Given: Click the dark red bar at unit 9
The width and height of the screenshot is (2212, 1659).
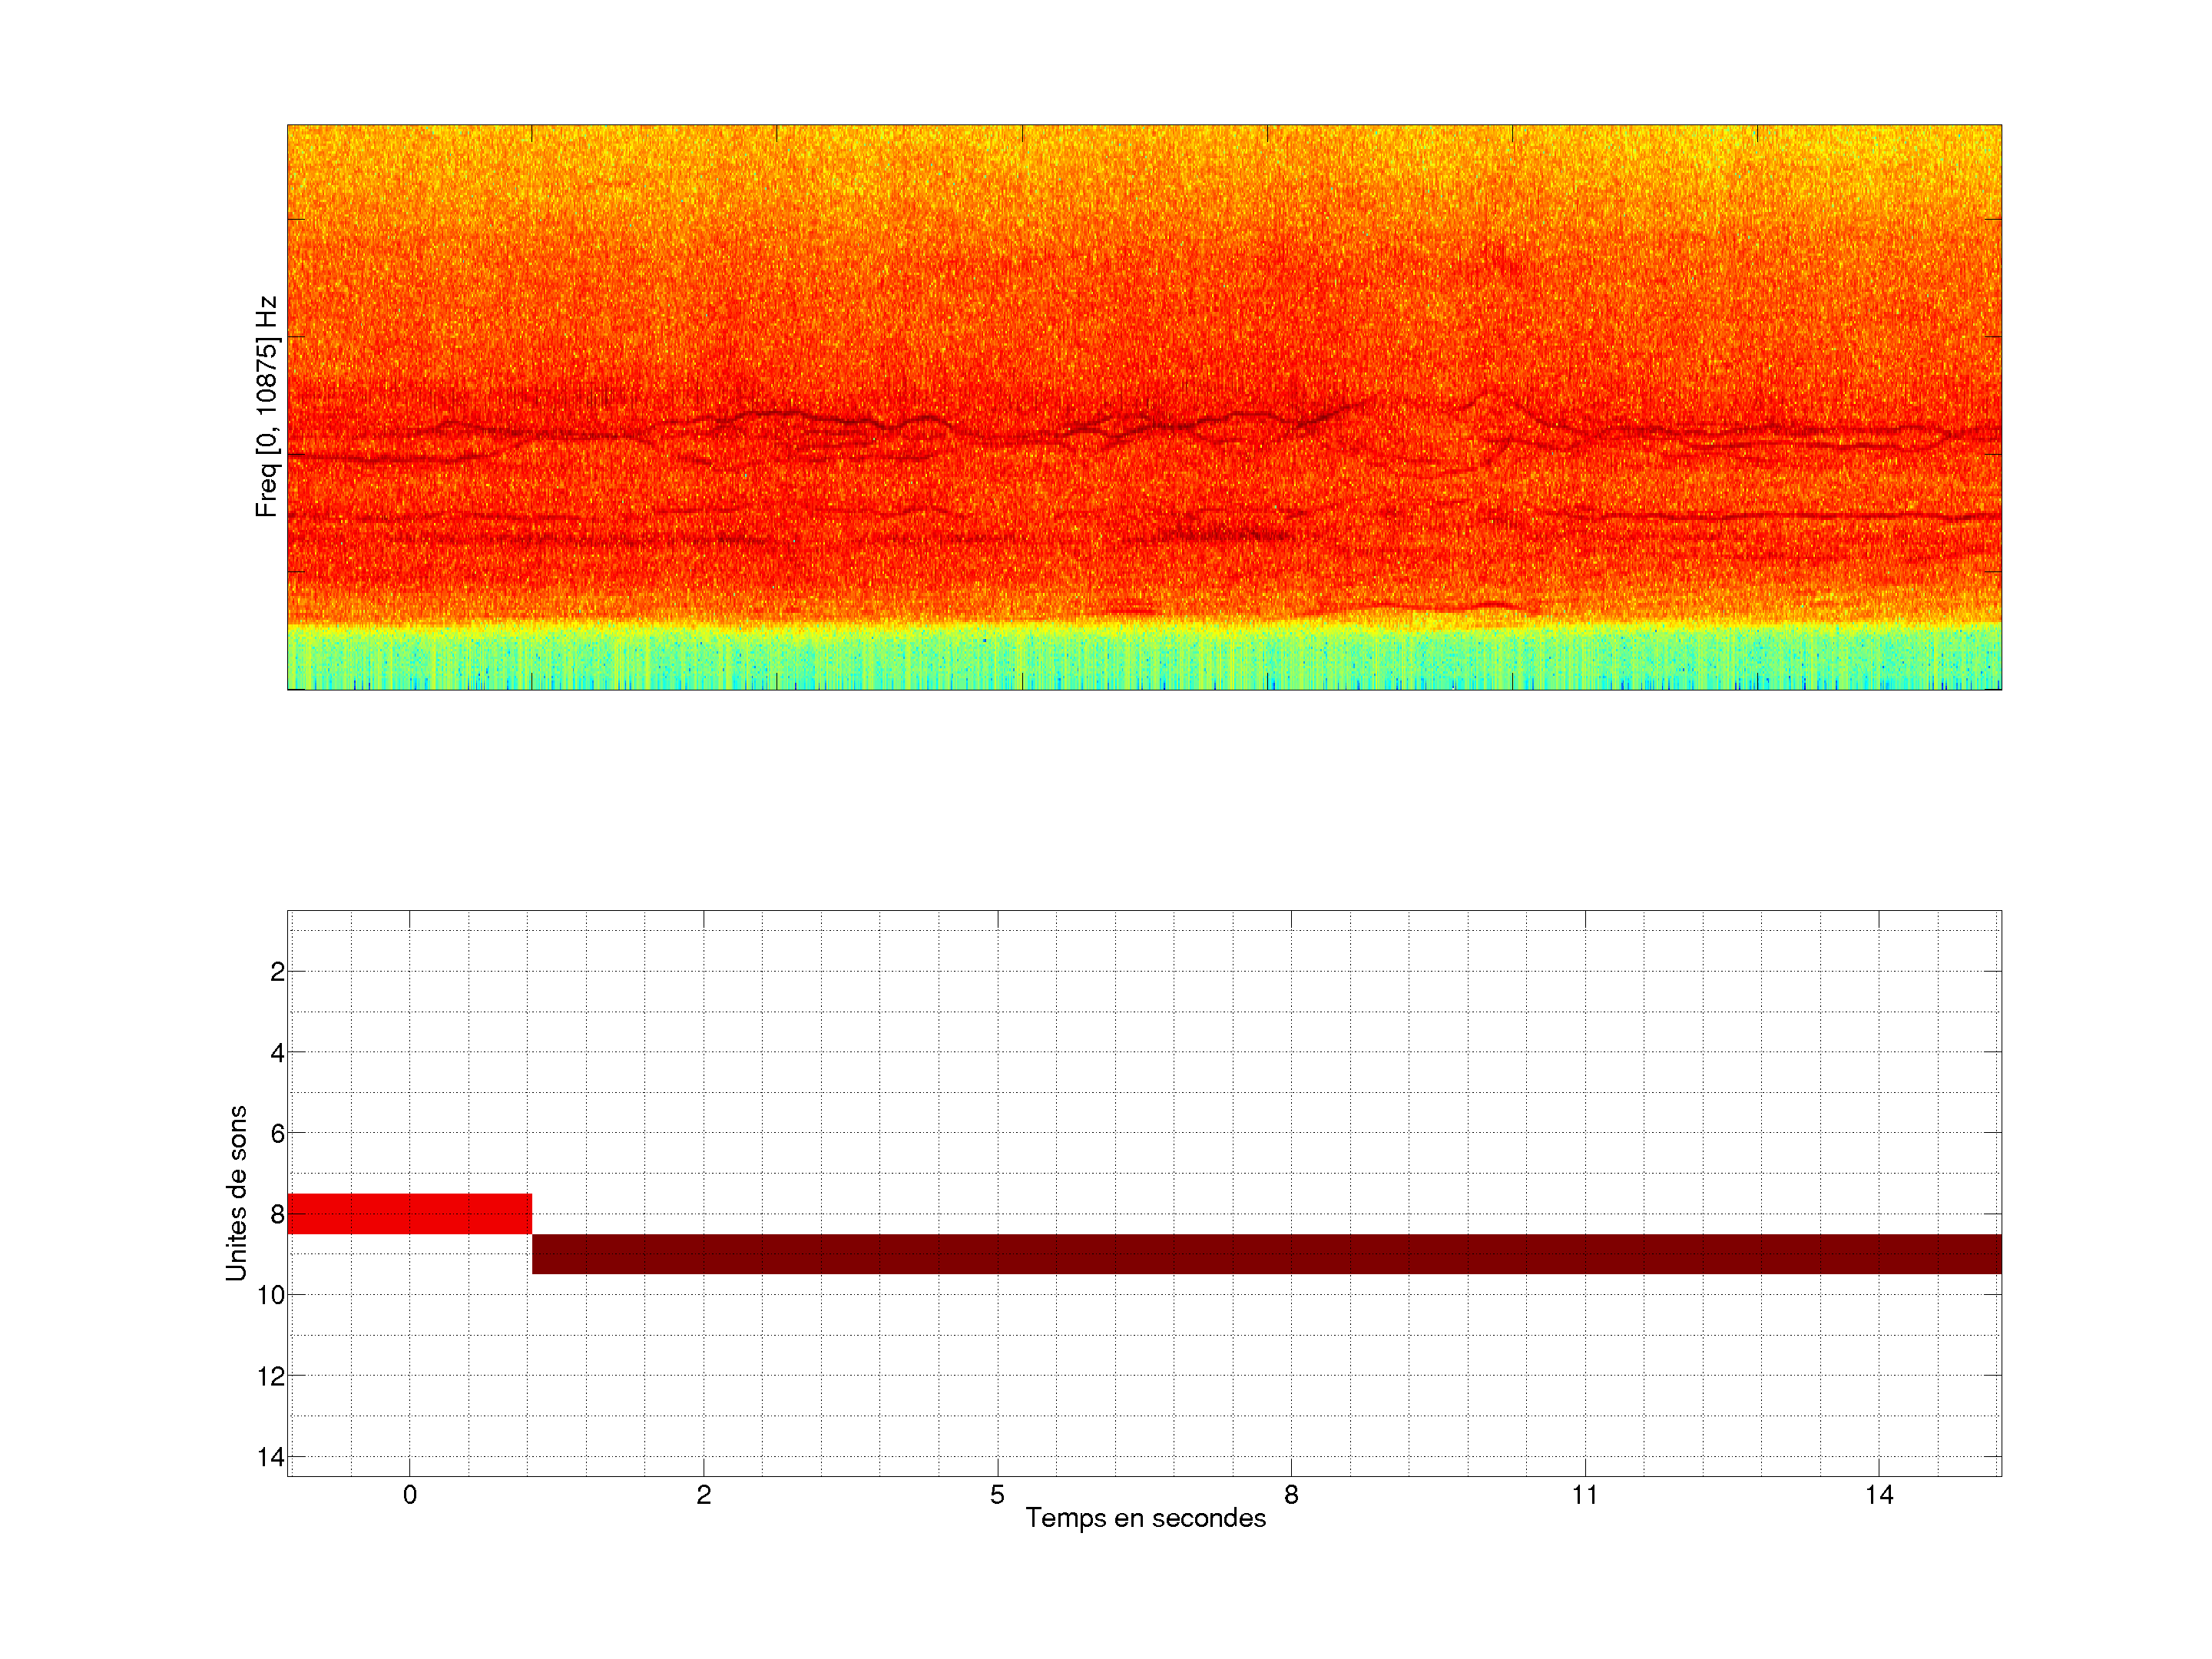Looking at the screenshot, I should pos(1266,1253).
